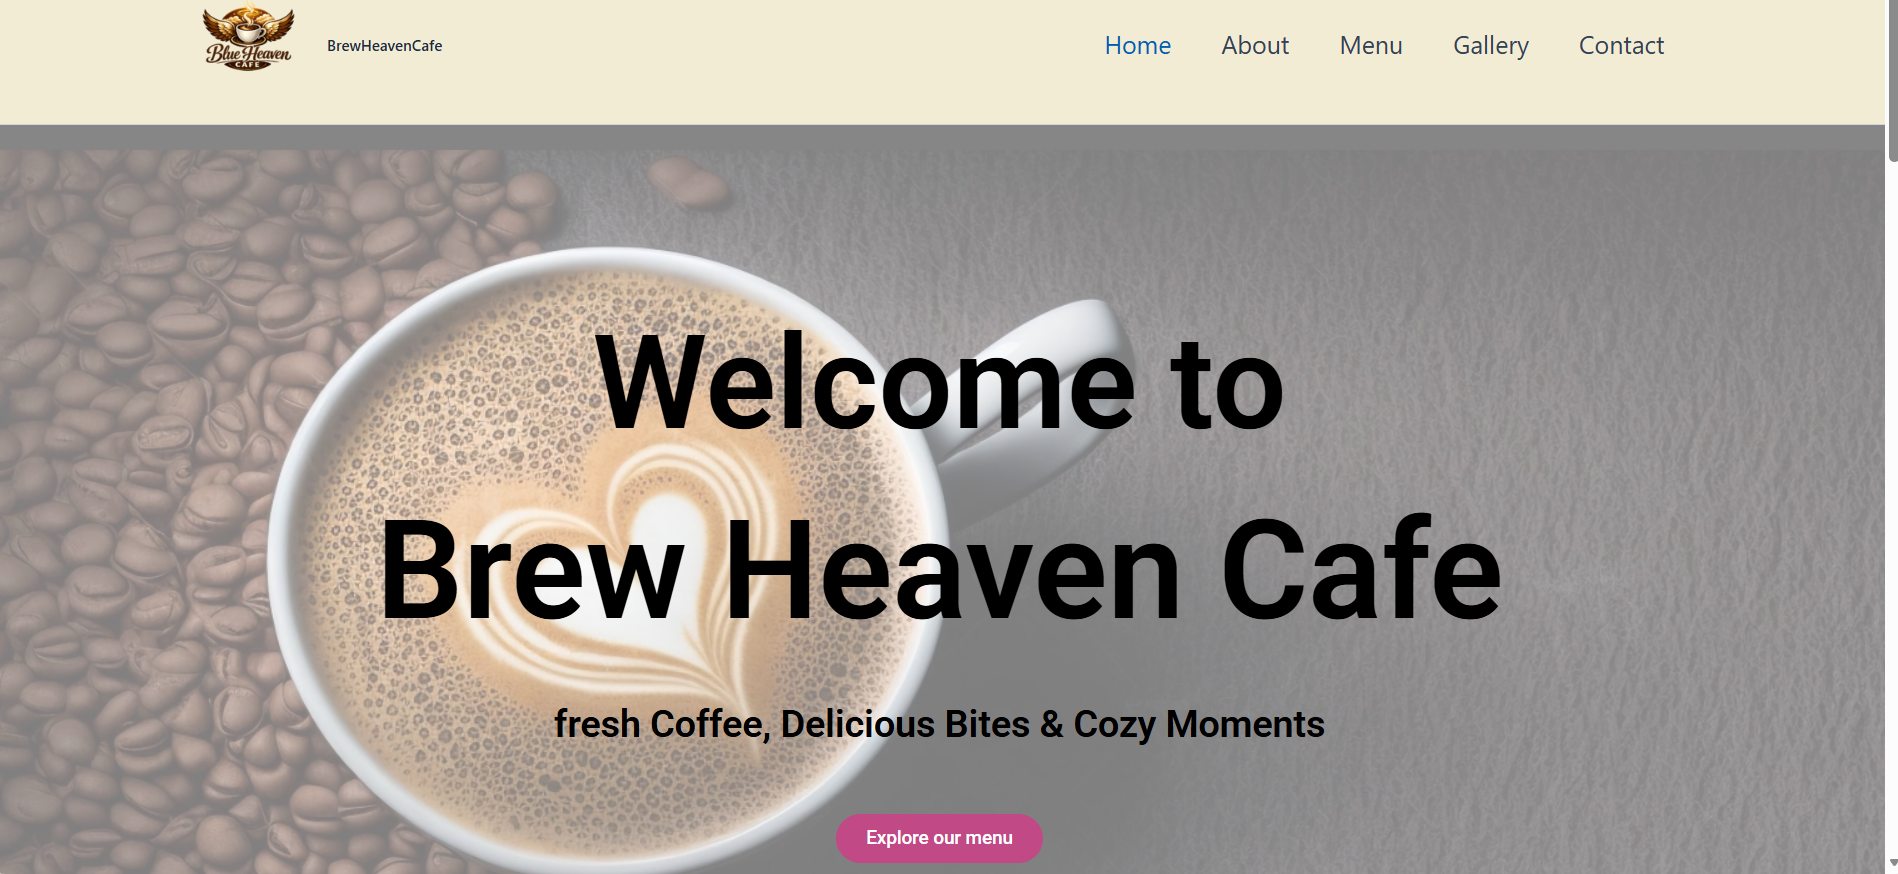
Task: Click the dark gray strip under the navbar
Action: pyautogui.click(x=942, y=137)
